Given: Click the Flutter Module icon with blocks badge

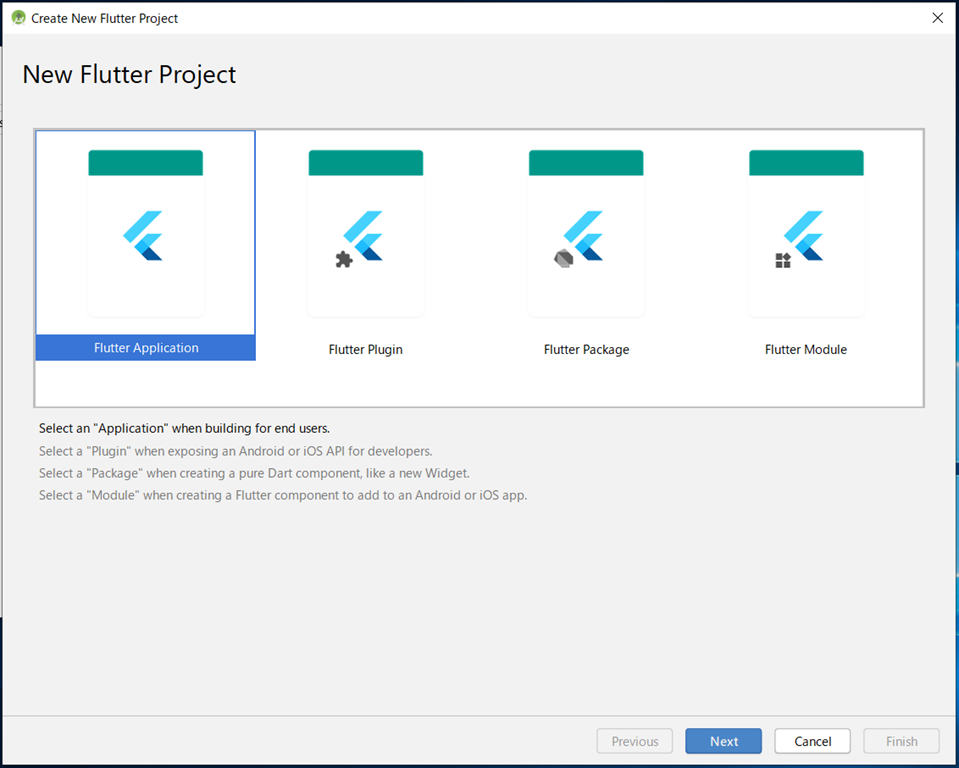Looking at the screenshot, I should pos(783,260).
